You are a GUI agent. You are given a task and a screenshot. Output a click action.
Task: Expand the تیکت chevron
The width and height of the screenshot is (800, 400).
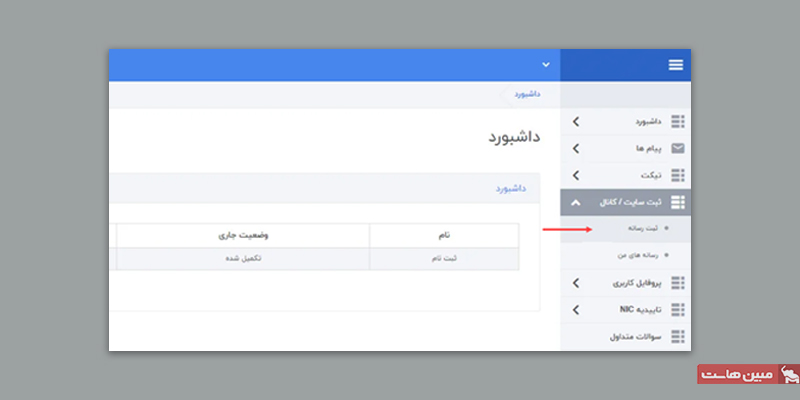coord(576,176)
